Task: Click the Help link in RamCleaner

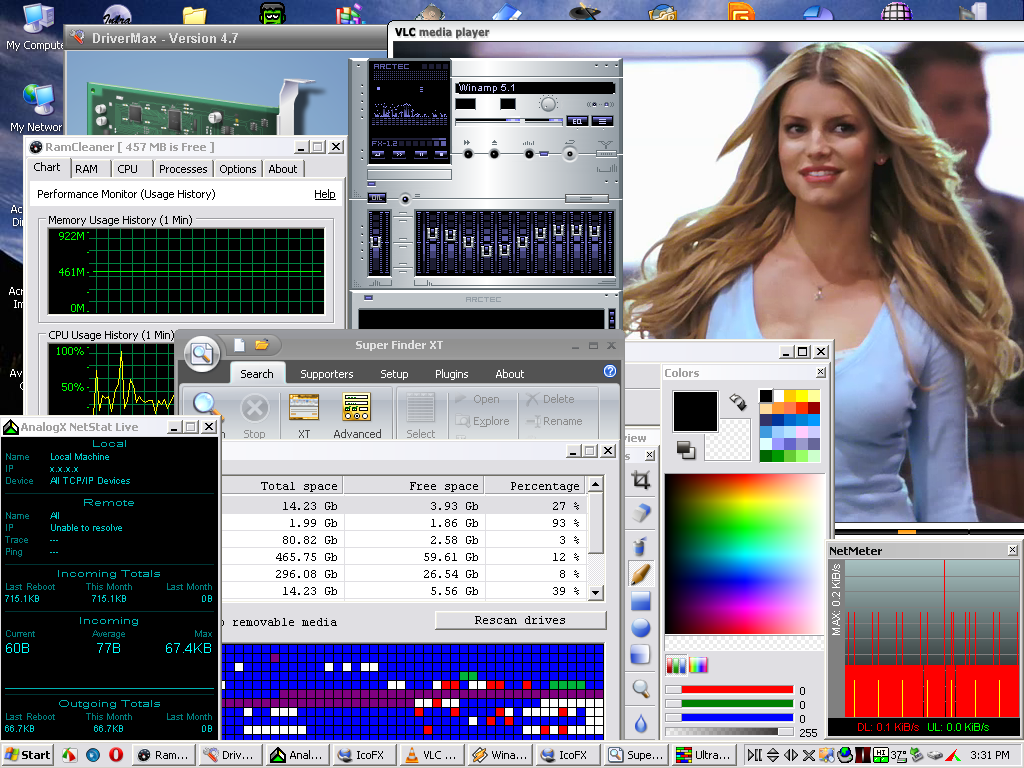Action: click(x=325, y=194)
